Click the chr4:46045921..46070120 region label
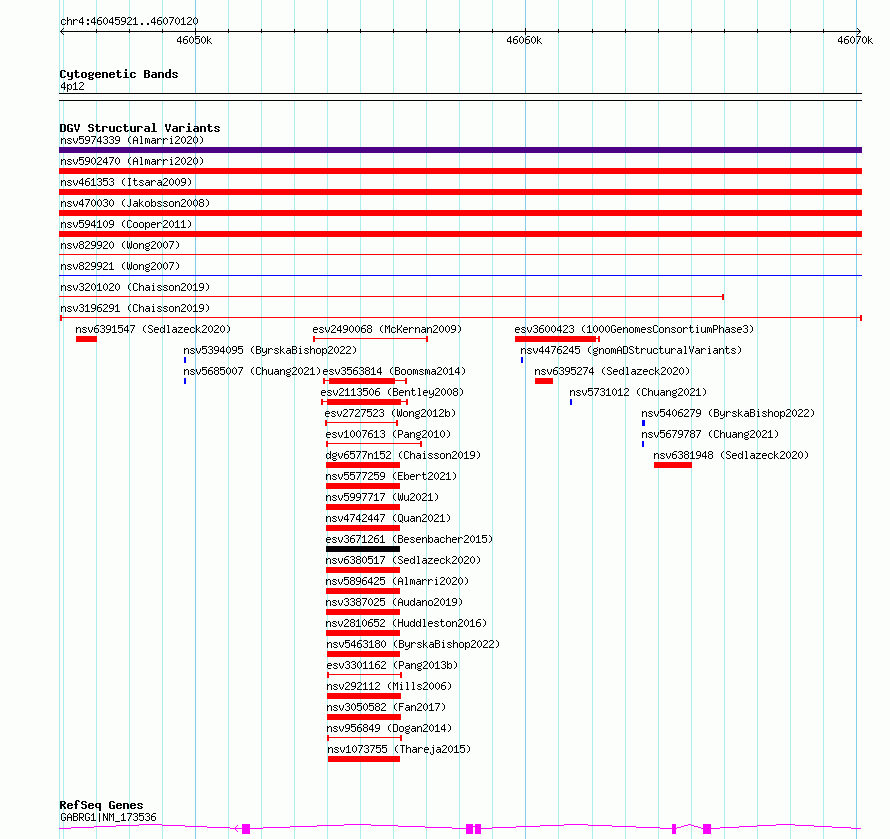The width and height of the screenshot is (890, 839). [x=129, y=21]
